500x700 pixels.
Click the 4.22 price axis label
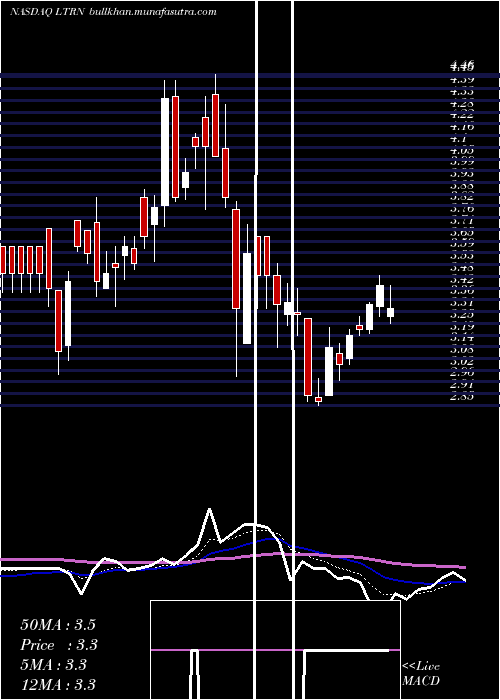pyautogui.click(x=462, y=115)
